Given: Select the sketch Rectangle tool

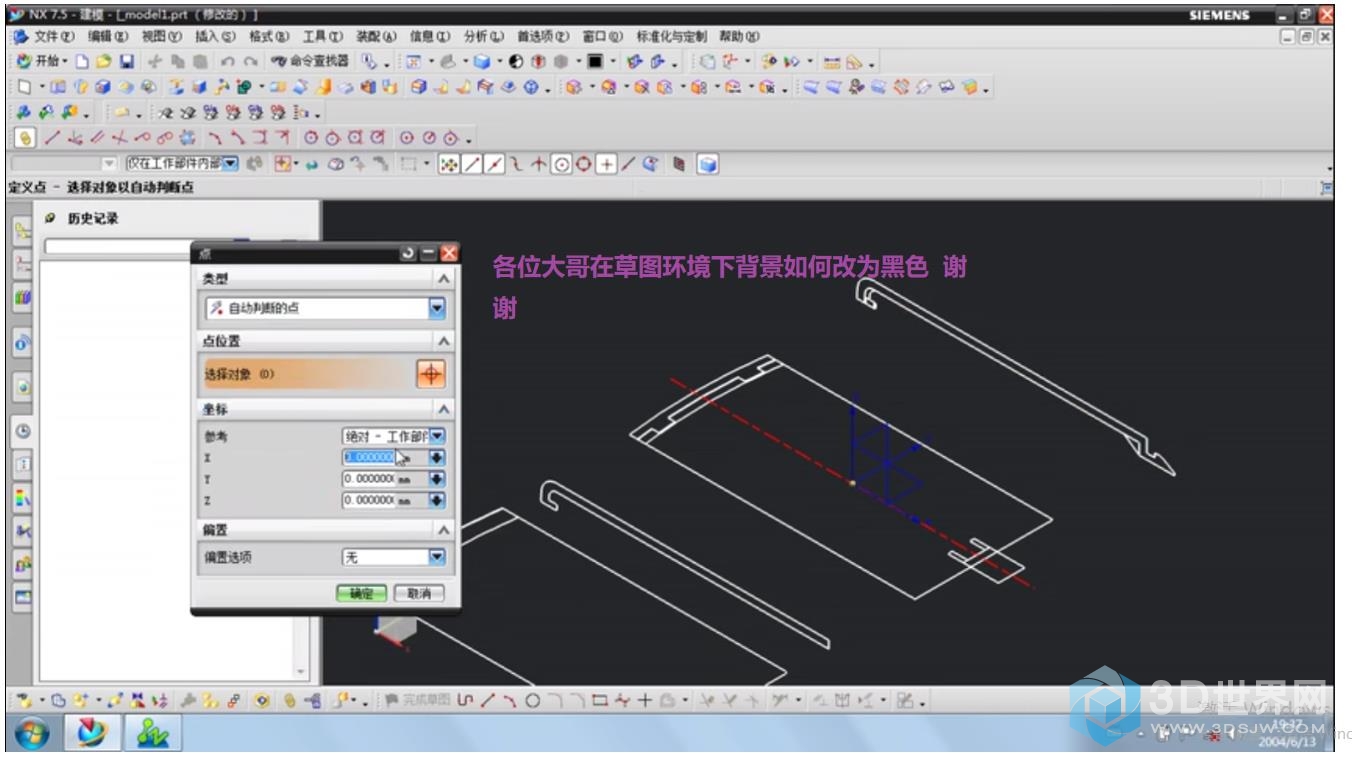Looking at the screenshot, I should click(x=599, y=701).
